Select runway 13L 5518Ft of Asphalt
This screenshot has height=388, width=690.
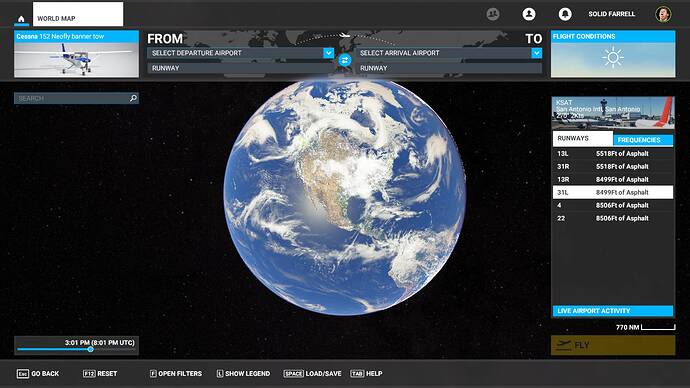pyautogui.click(x=613, y=154)
